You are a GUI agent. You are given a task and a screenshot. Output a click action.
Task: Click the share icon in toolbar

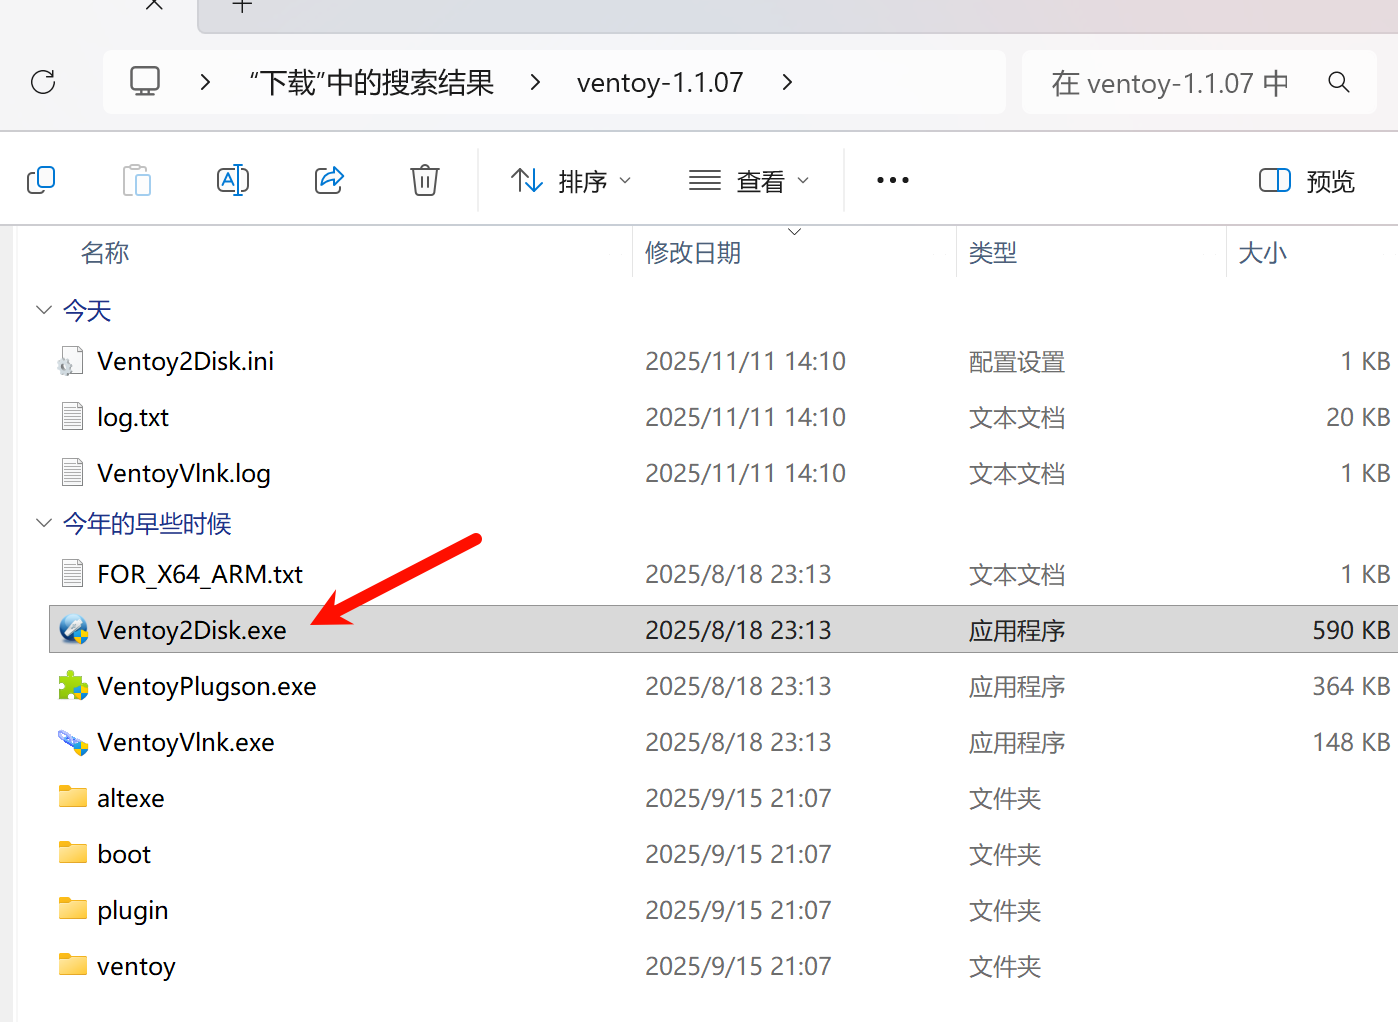tap(329, 181)
